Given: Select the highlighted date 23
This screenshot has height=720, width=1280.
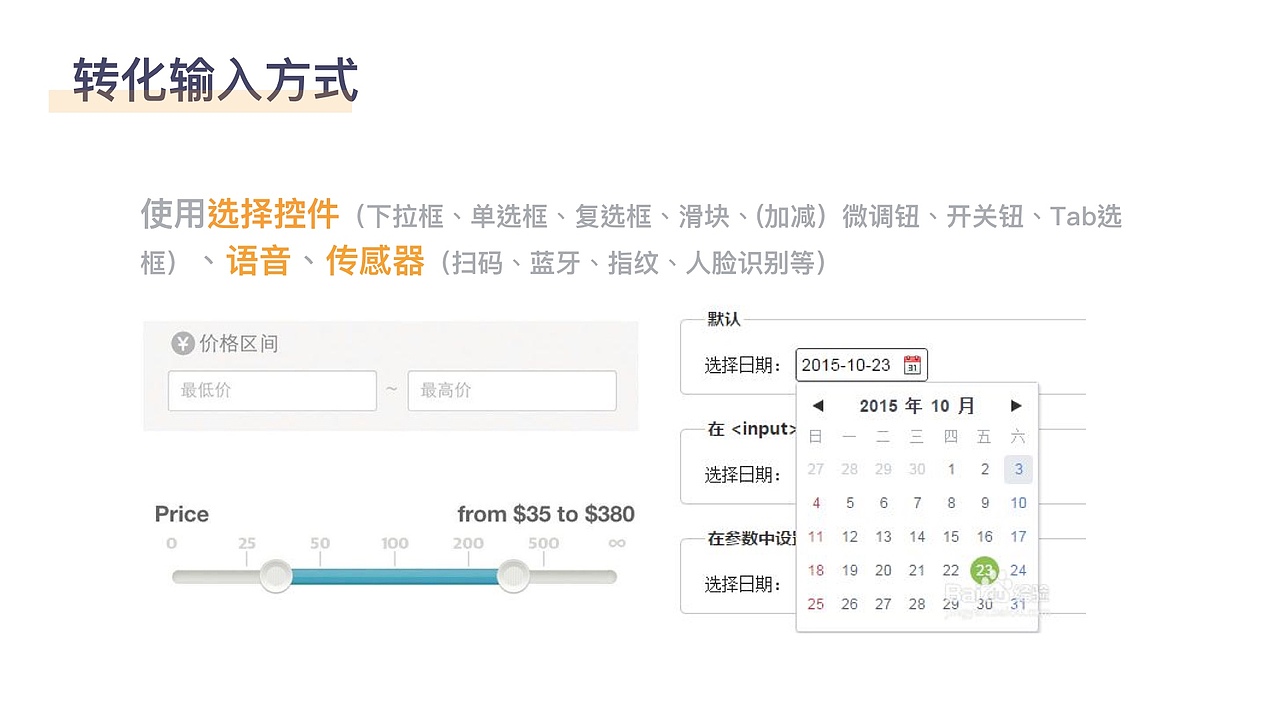Looking at the screenshot, I should [984, 570].
